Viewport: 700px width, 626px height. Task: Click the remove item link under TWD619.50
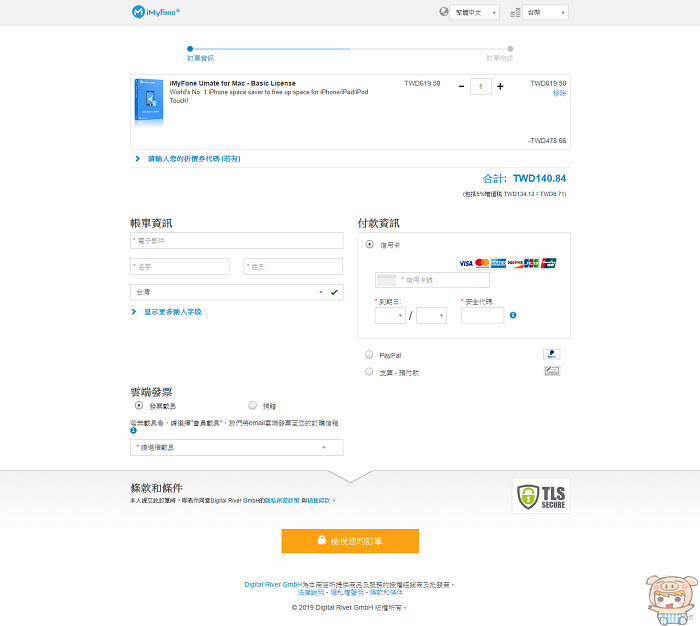coord(559,93)
